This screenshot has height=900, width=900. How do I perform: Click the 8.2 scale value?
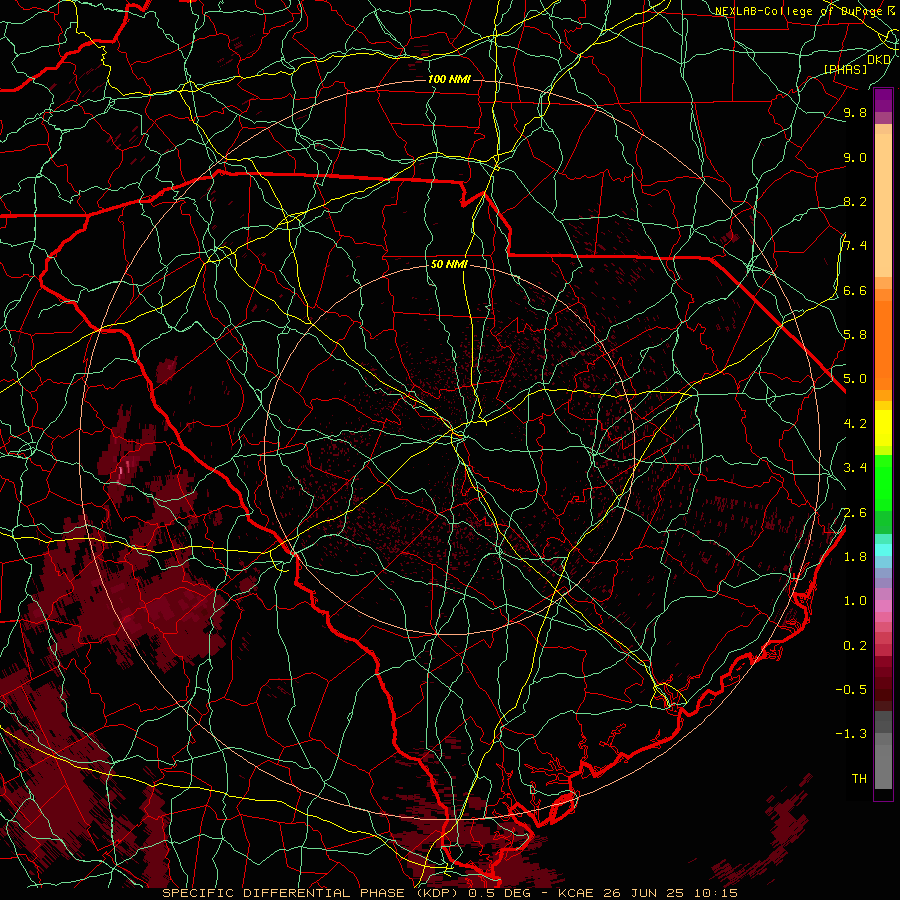pos(855,201)
